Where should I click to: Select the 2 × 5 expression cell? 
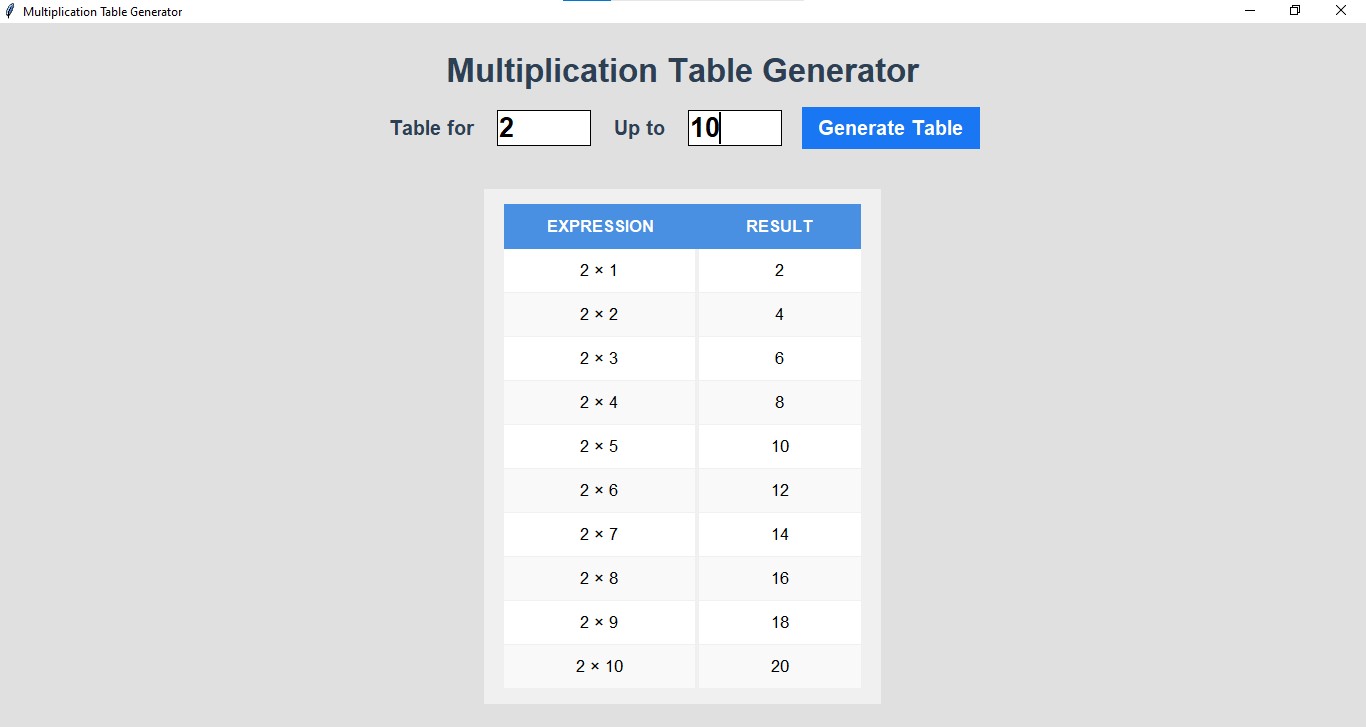[x=599, y=446]
